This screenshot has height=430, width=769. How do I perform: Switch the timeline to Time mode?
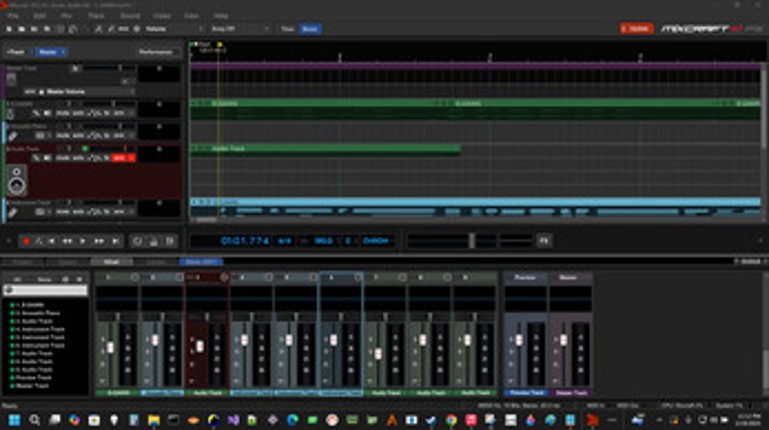287,29
